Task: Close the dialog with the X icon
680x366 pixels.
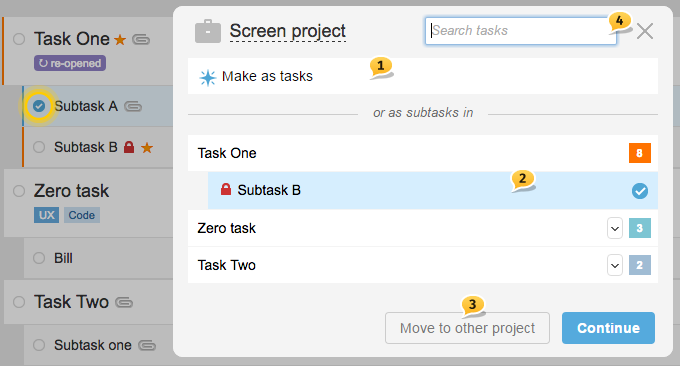Action: click(x=645, y=31)
